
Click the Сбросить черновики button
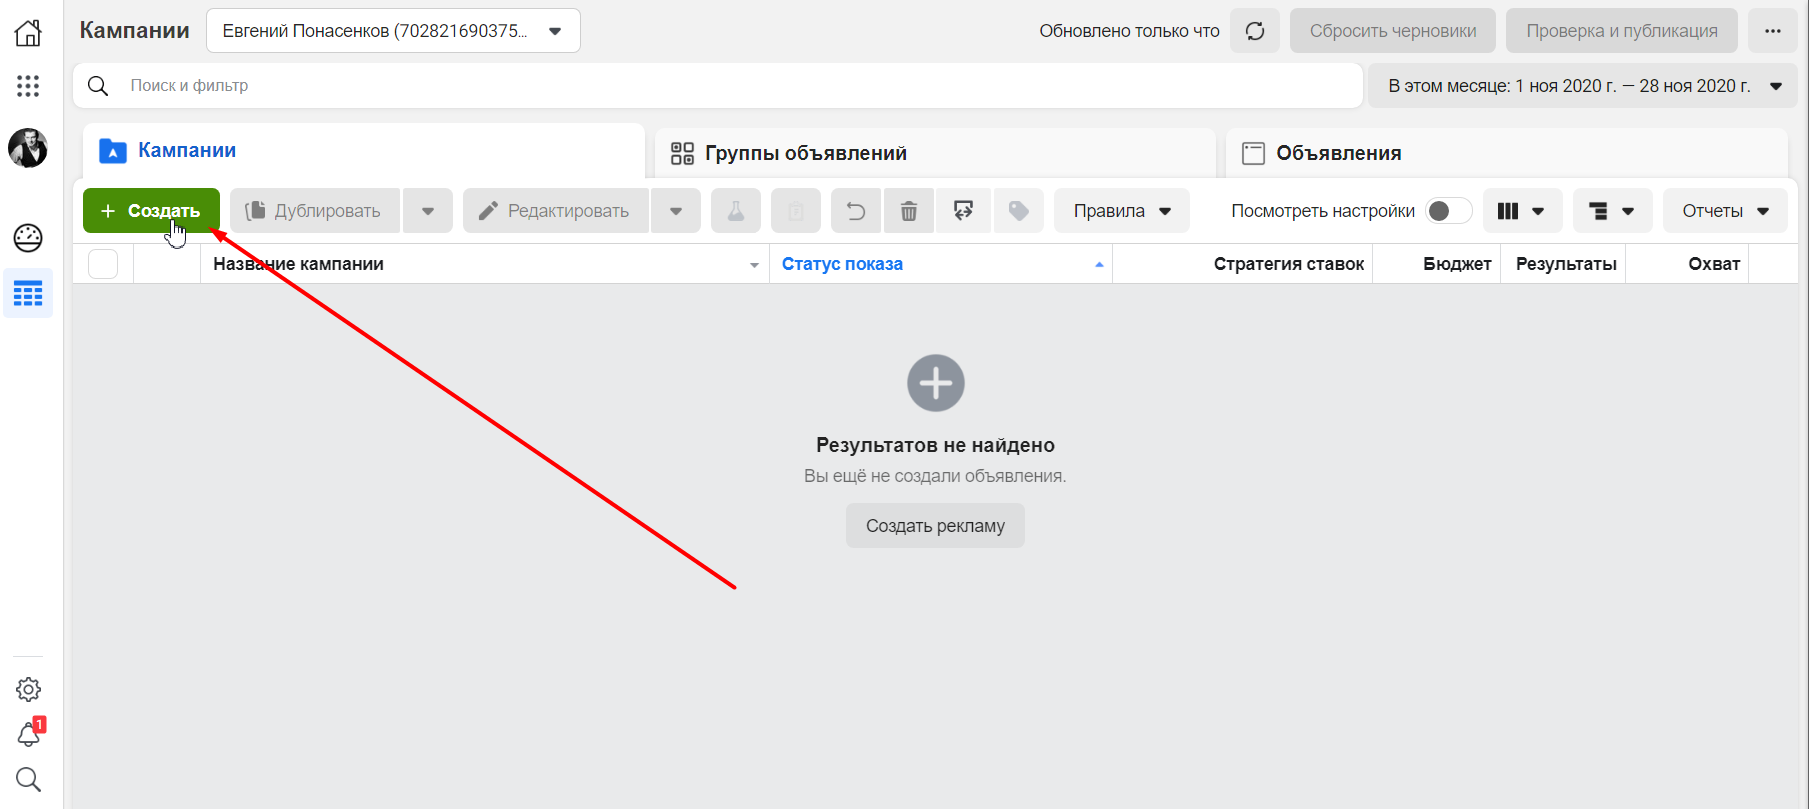tap(1393, 31)
